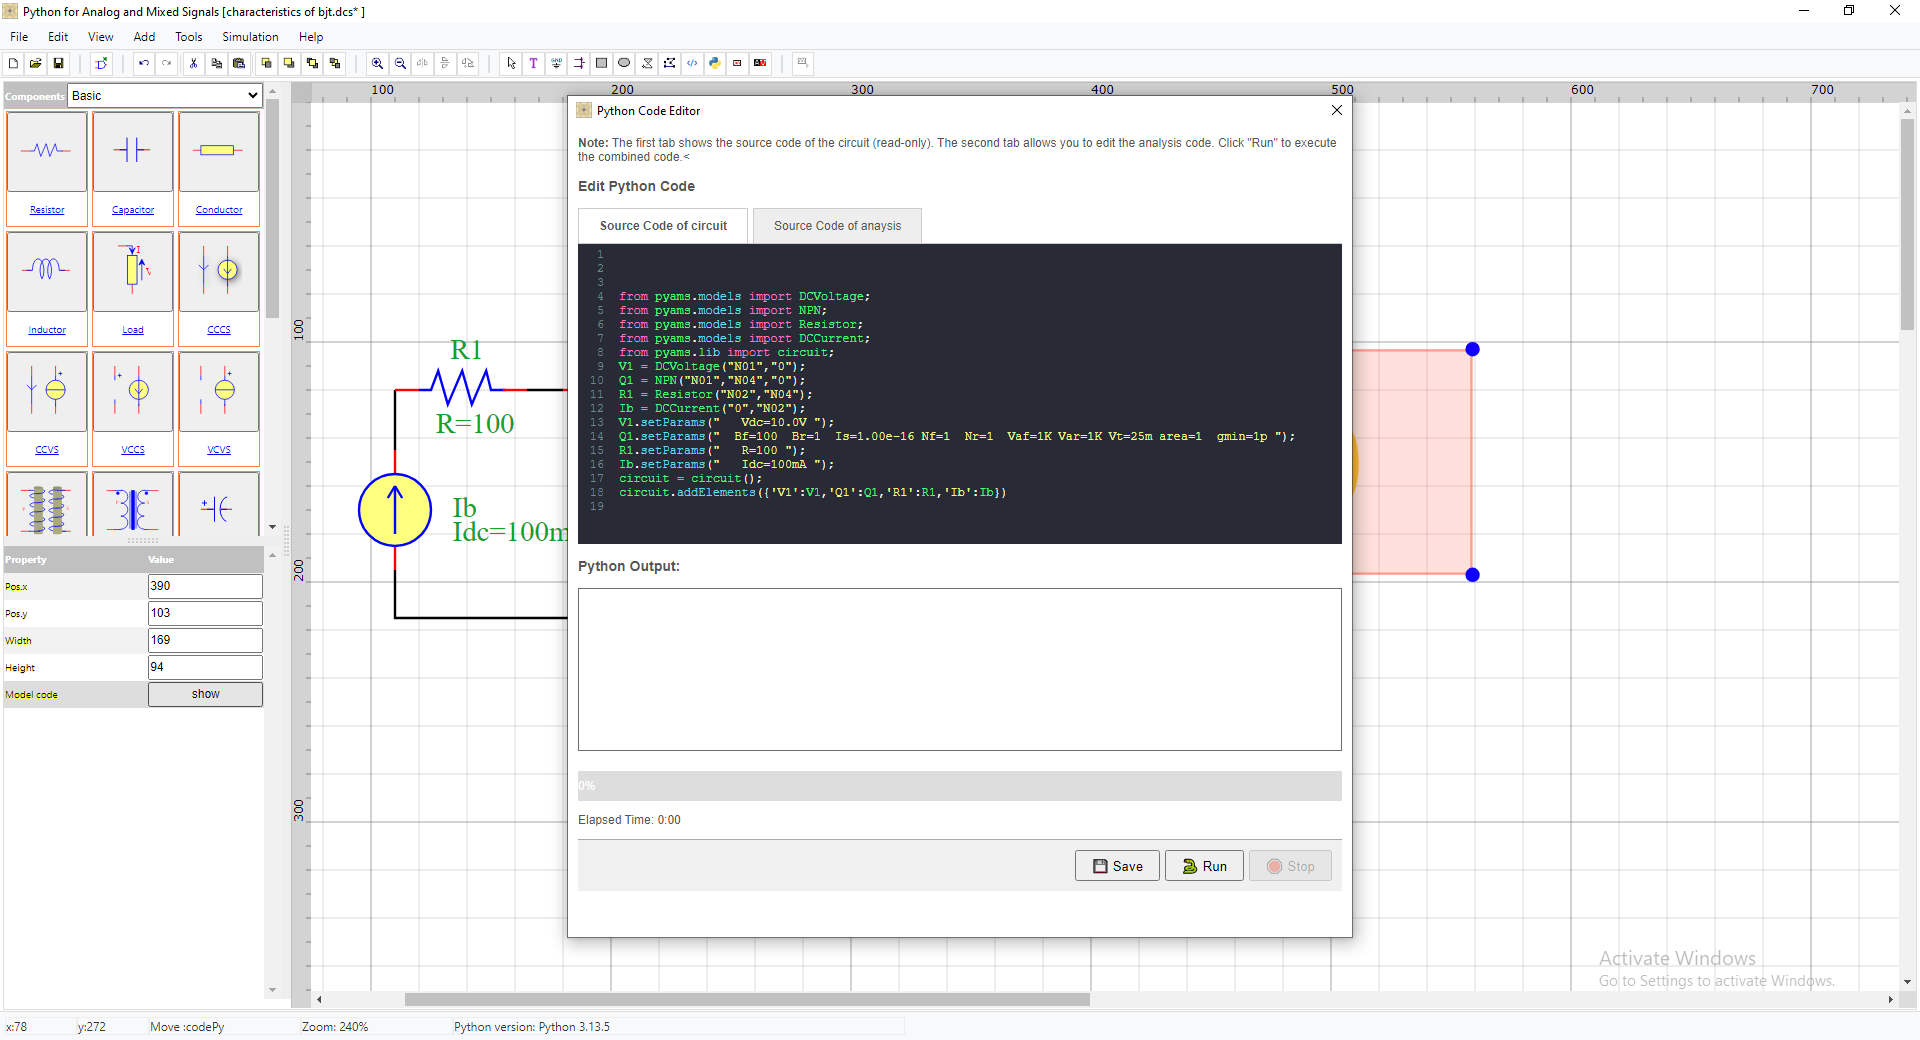The image size is (1920, 1040).
Task: Click the 'Zoom: 240%' status text
Action: click(335, 1027)
